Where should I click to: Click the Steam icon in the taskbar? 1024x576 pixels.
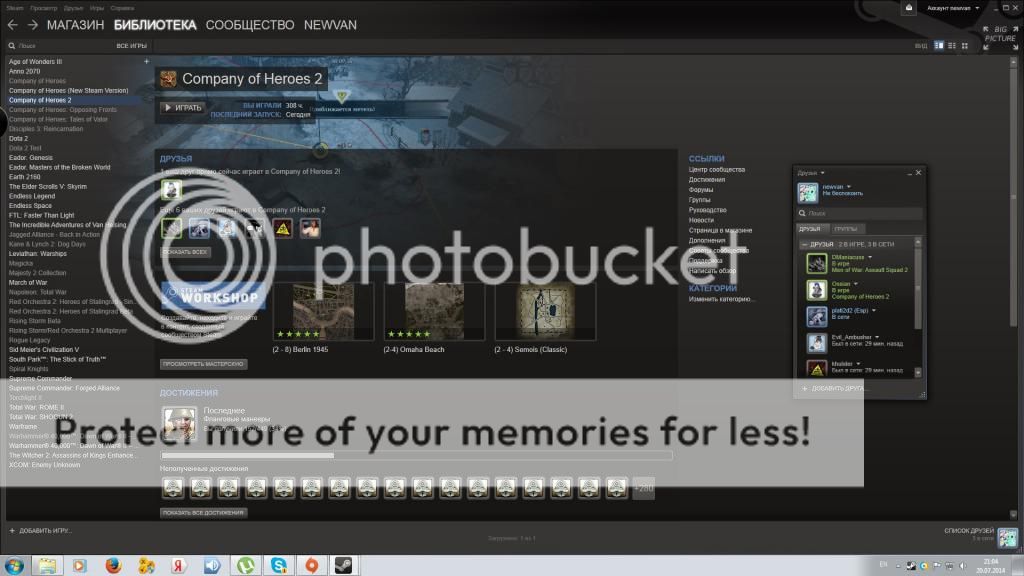click(344, 565)
